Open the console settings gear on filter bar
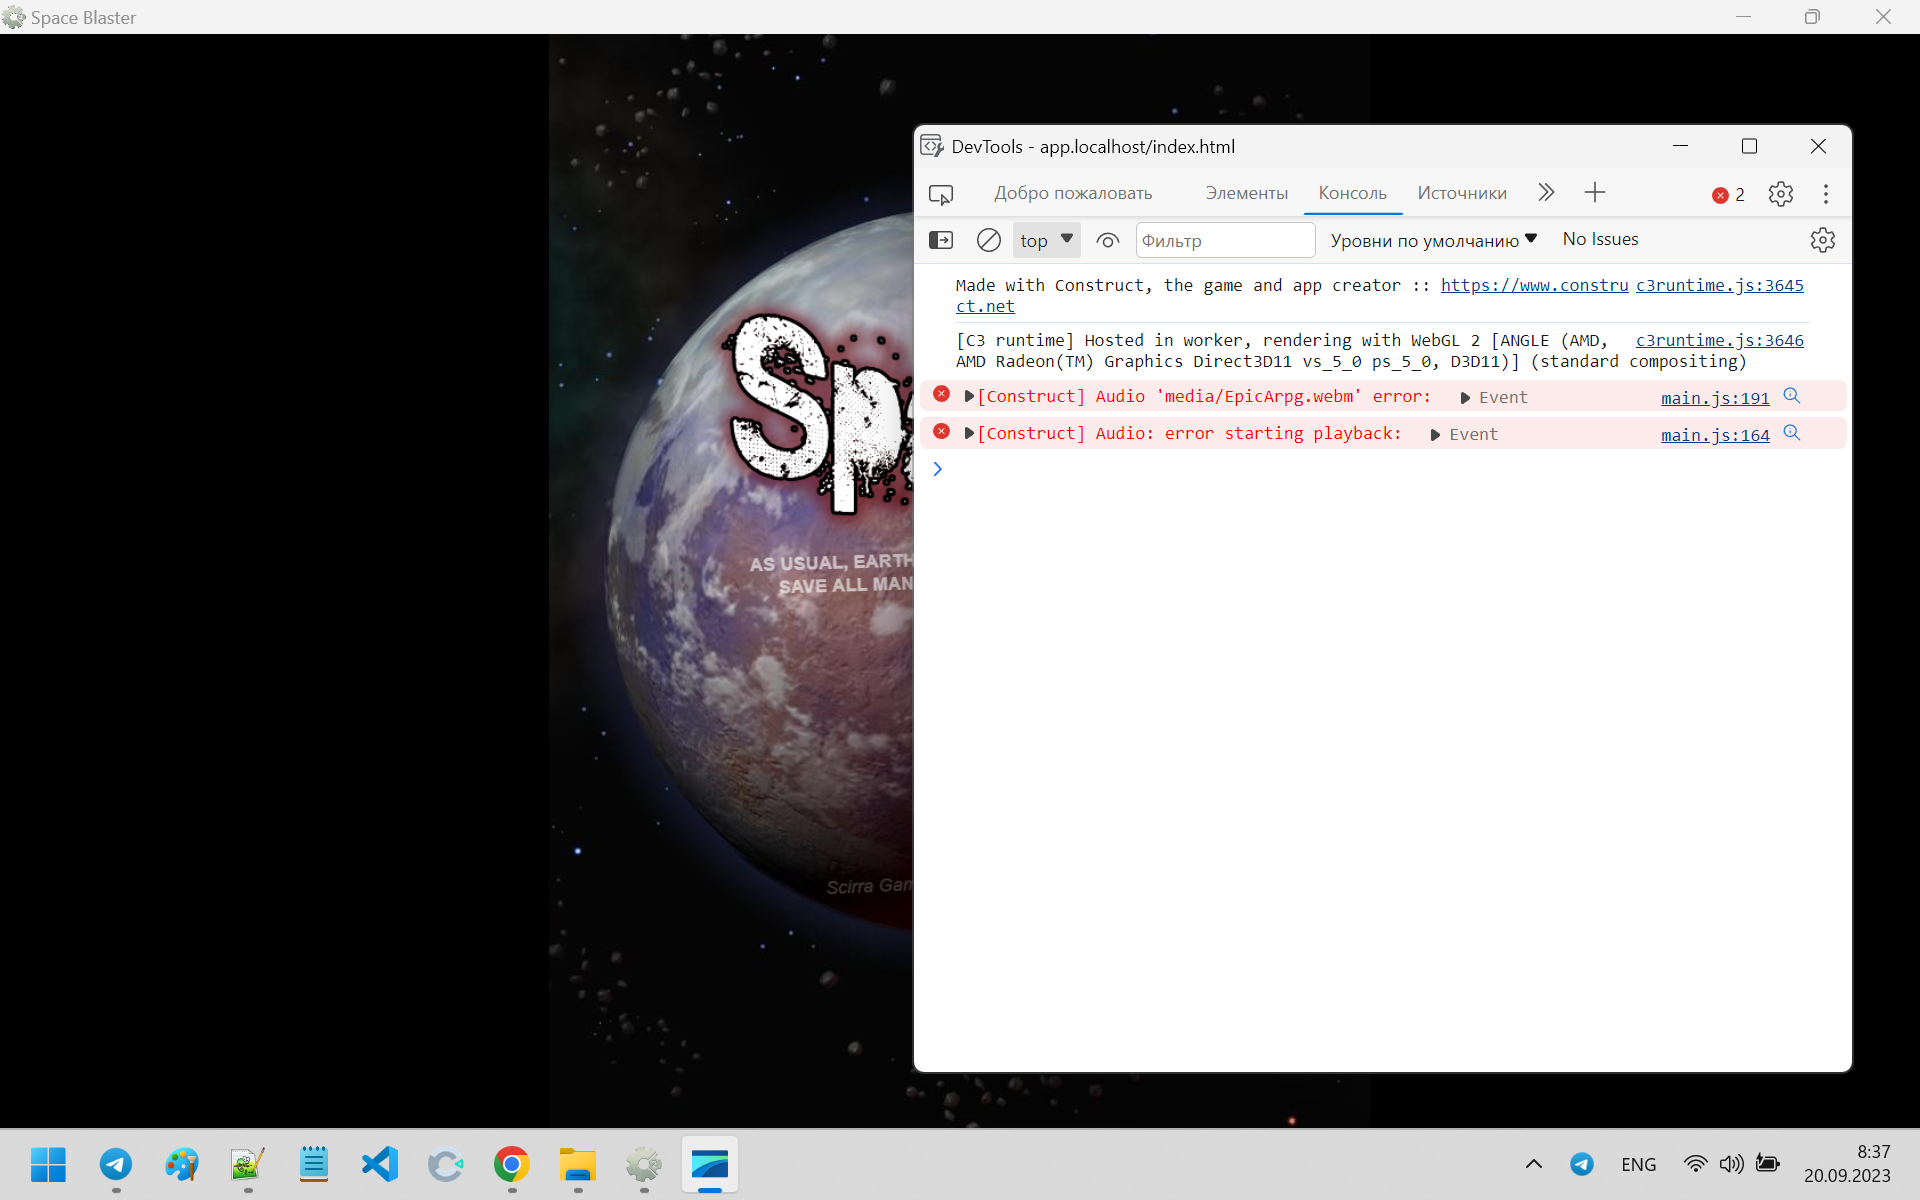Image resolution: width=1920 pixels, height=1200 pixels. (x=1822, y=240)
